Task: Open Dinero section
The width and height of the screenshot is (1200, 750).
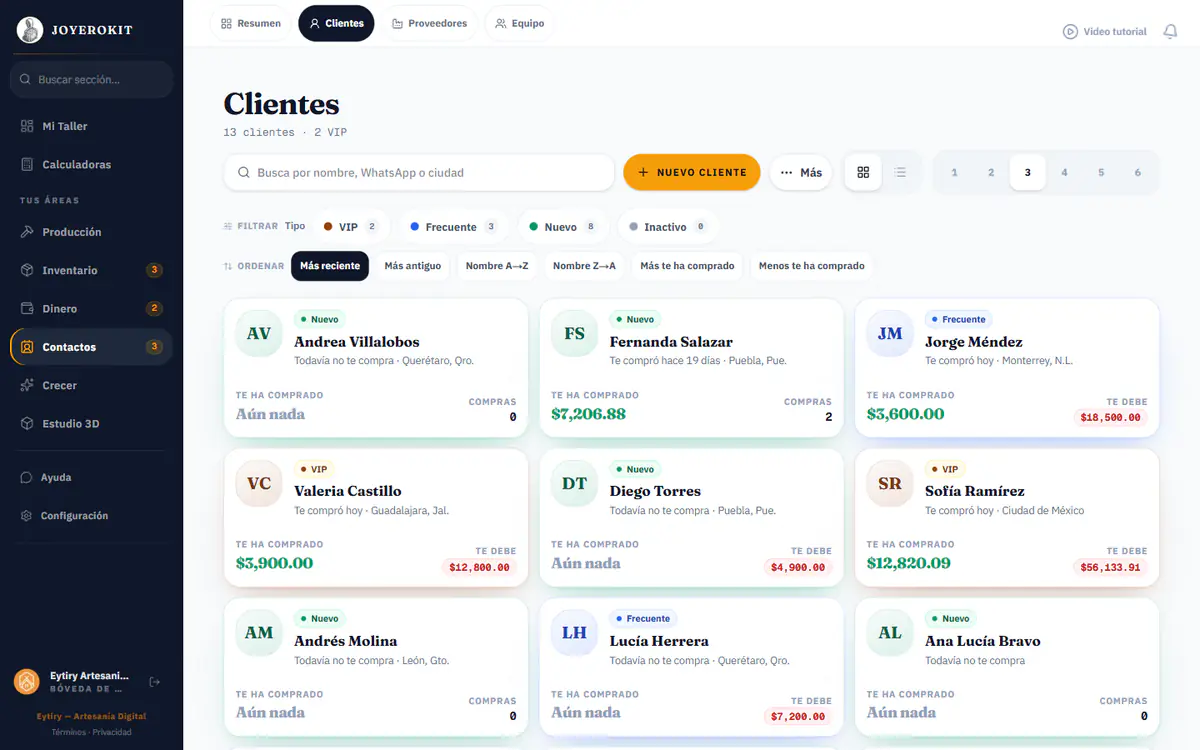Action: (x=91, y=309)
